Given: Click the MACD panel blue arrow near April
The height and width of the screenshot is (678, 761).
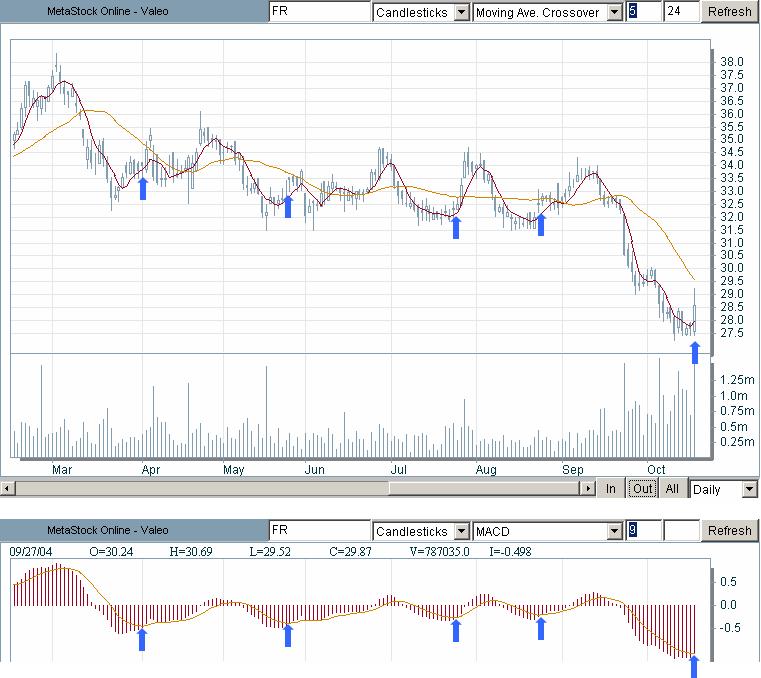Looking at the screenshot, I should pos(143,637).
